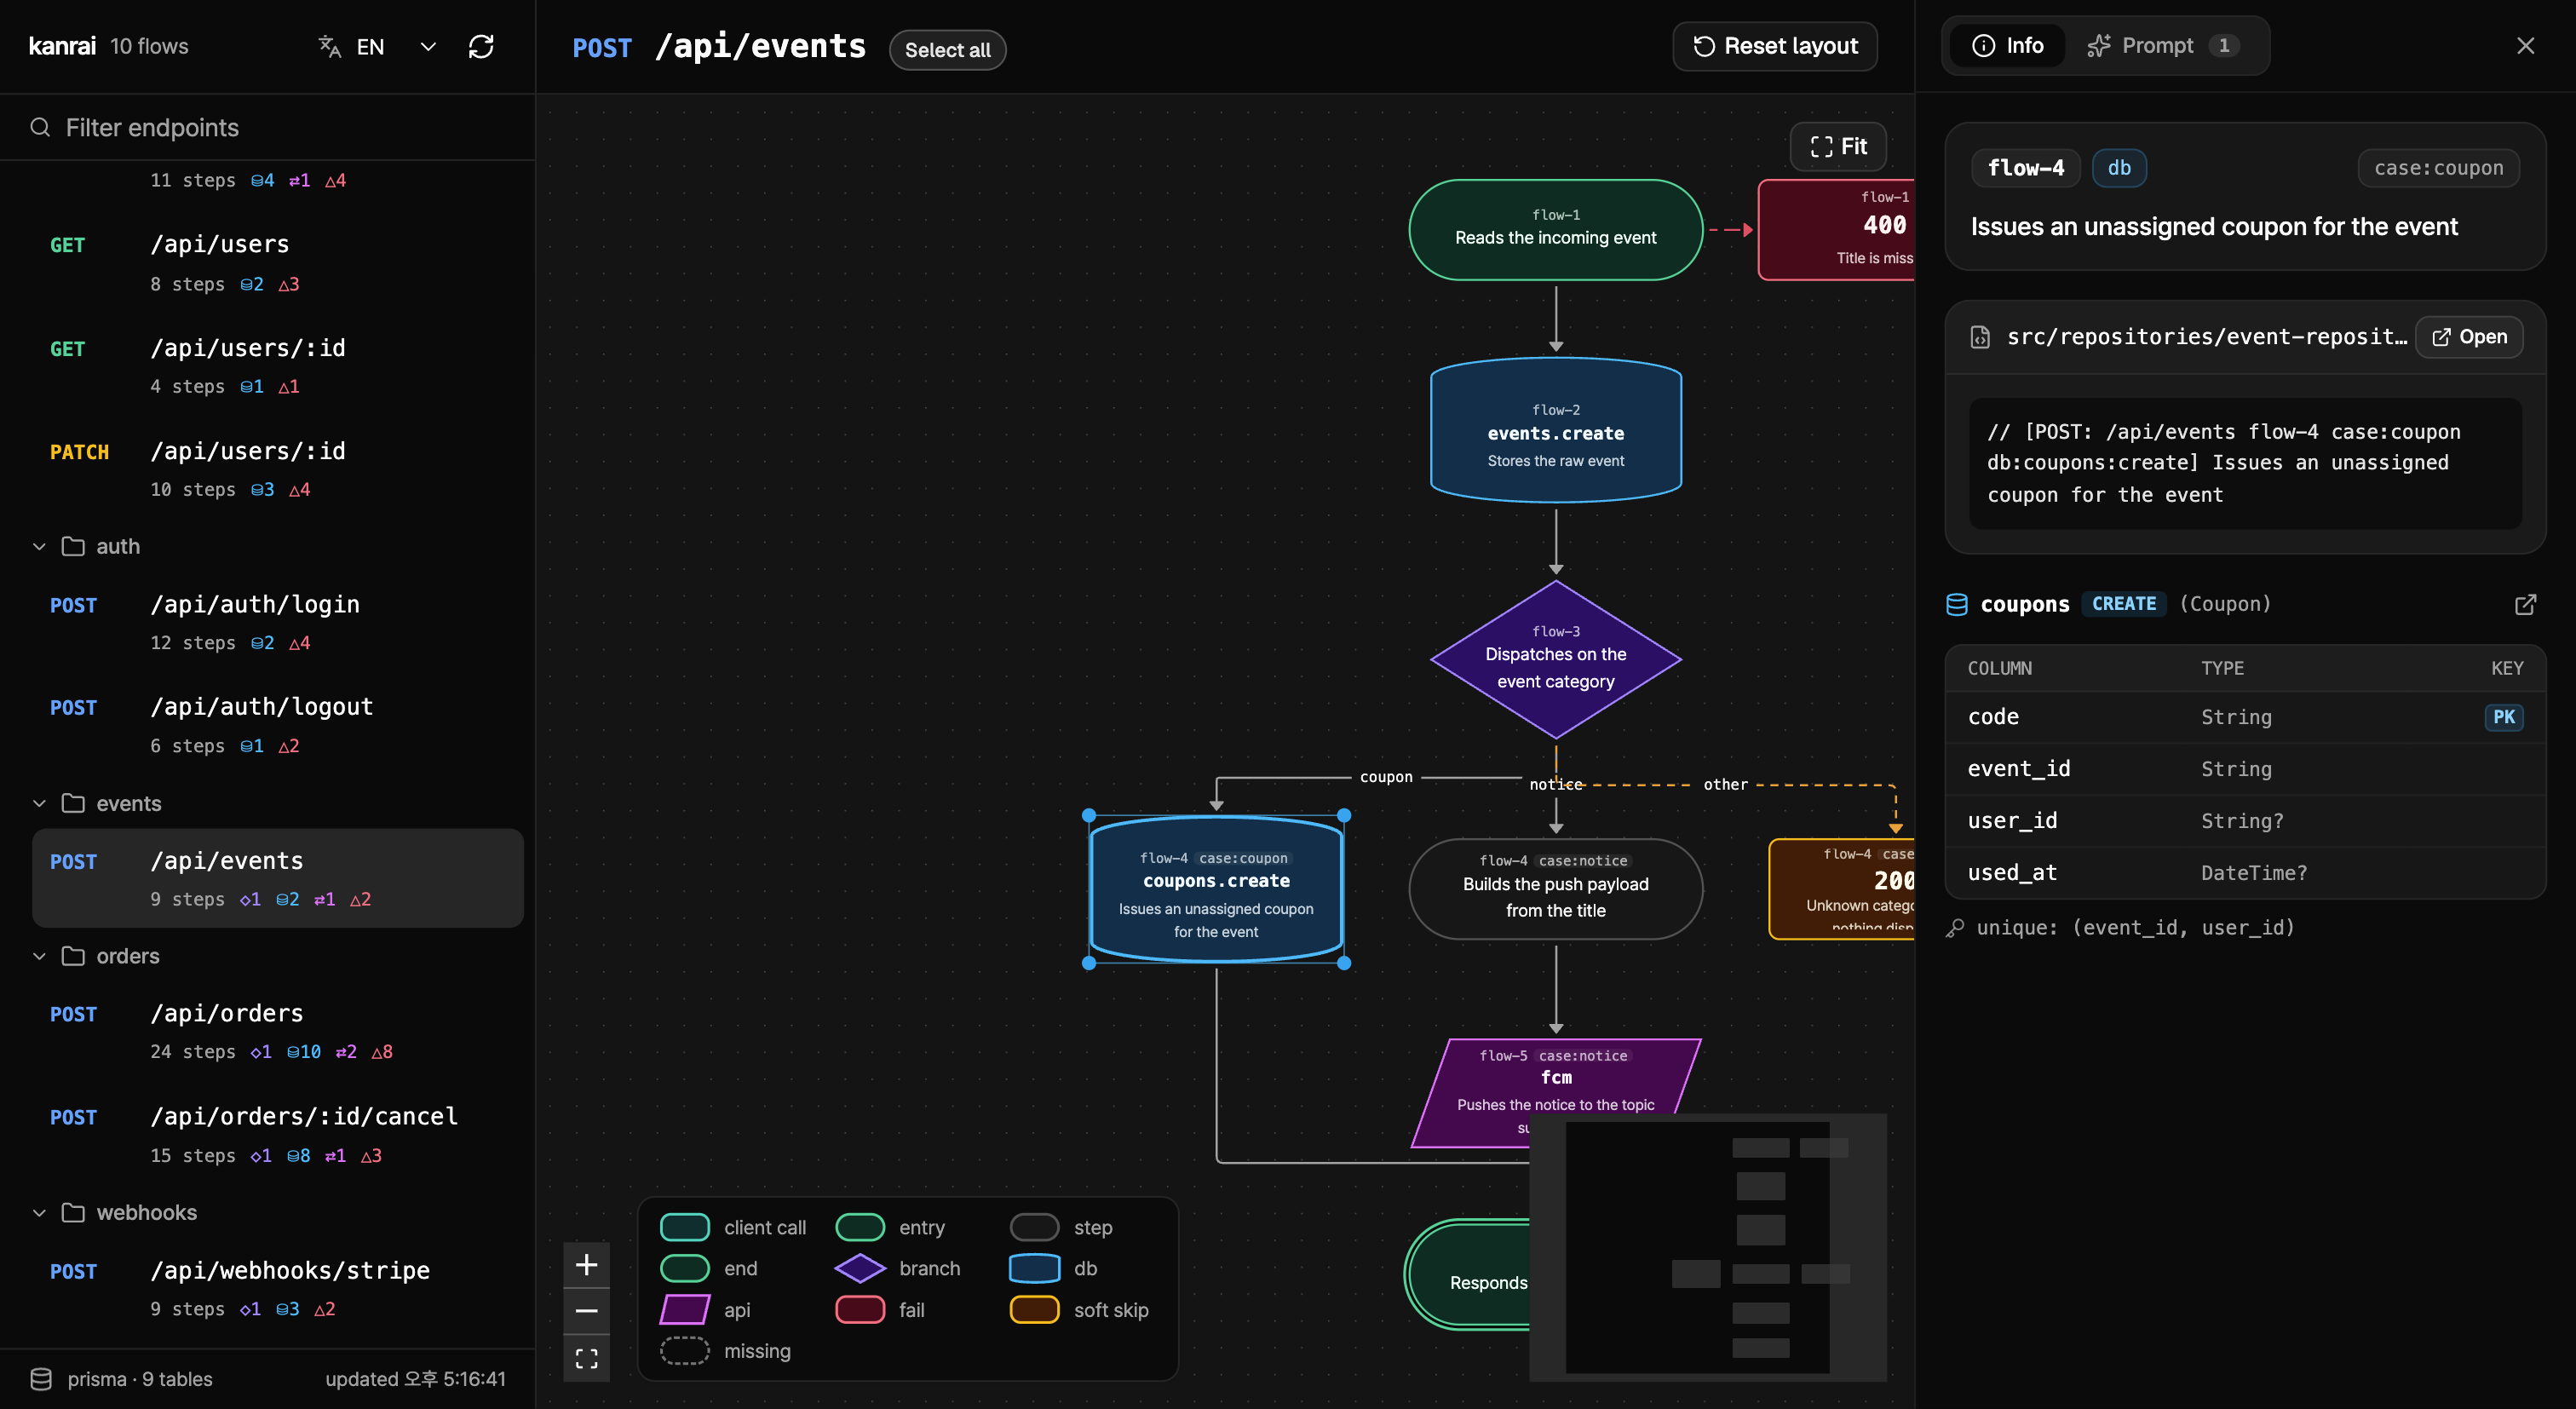Select POST /api/auth/logout endpoint

(278, 725)
